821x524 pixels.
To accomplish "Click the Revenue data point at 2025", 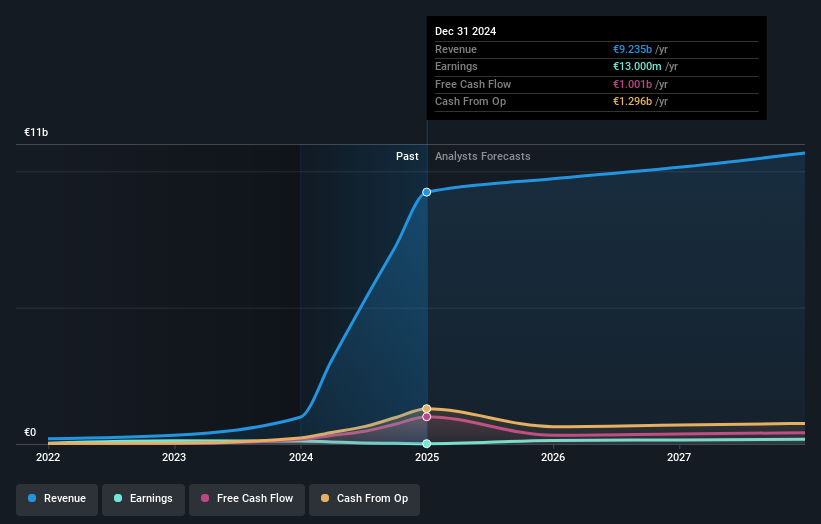I will pyautogui.click(x=427, y=192).
